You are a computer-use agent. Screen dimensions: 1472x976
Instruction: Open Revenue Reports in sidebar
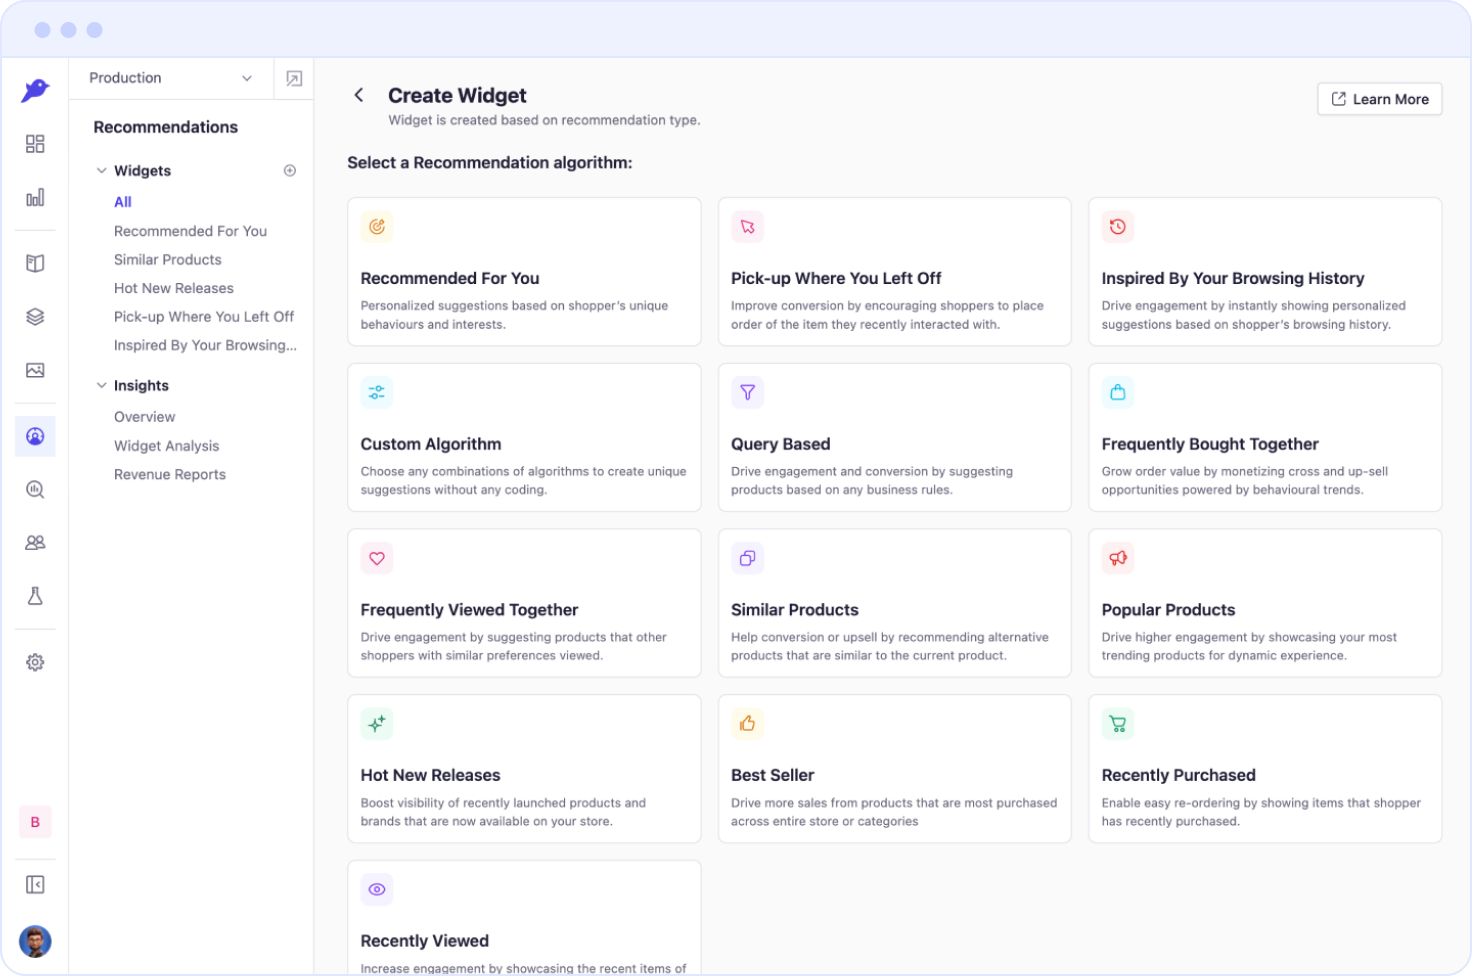click(170, 475)
